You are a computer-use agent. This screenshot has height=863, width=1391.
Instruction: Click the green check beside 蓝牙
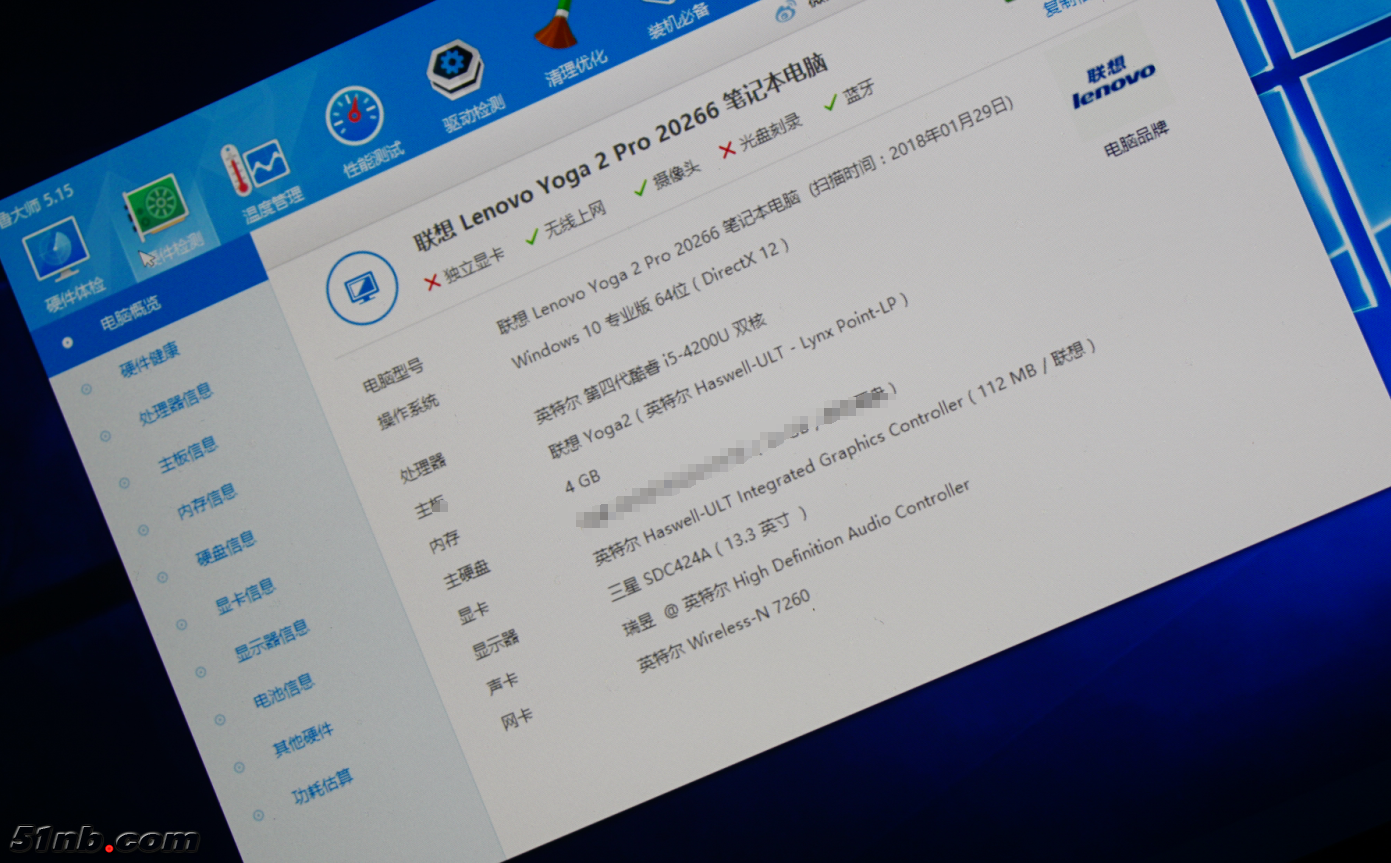[830, 102]
